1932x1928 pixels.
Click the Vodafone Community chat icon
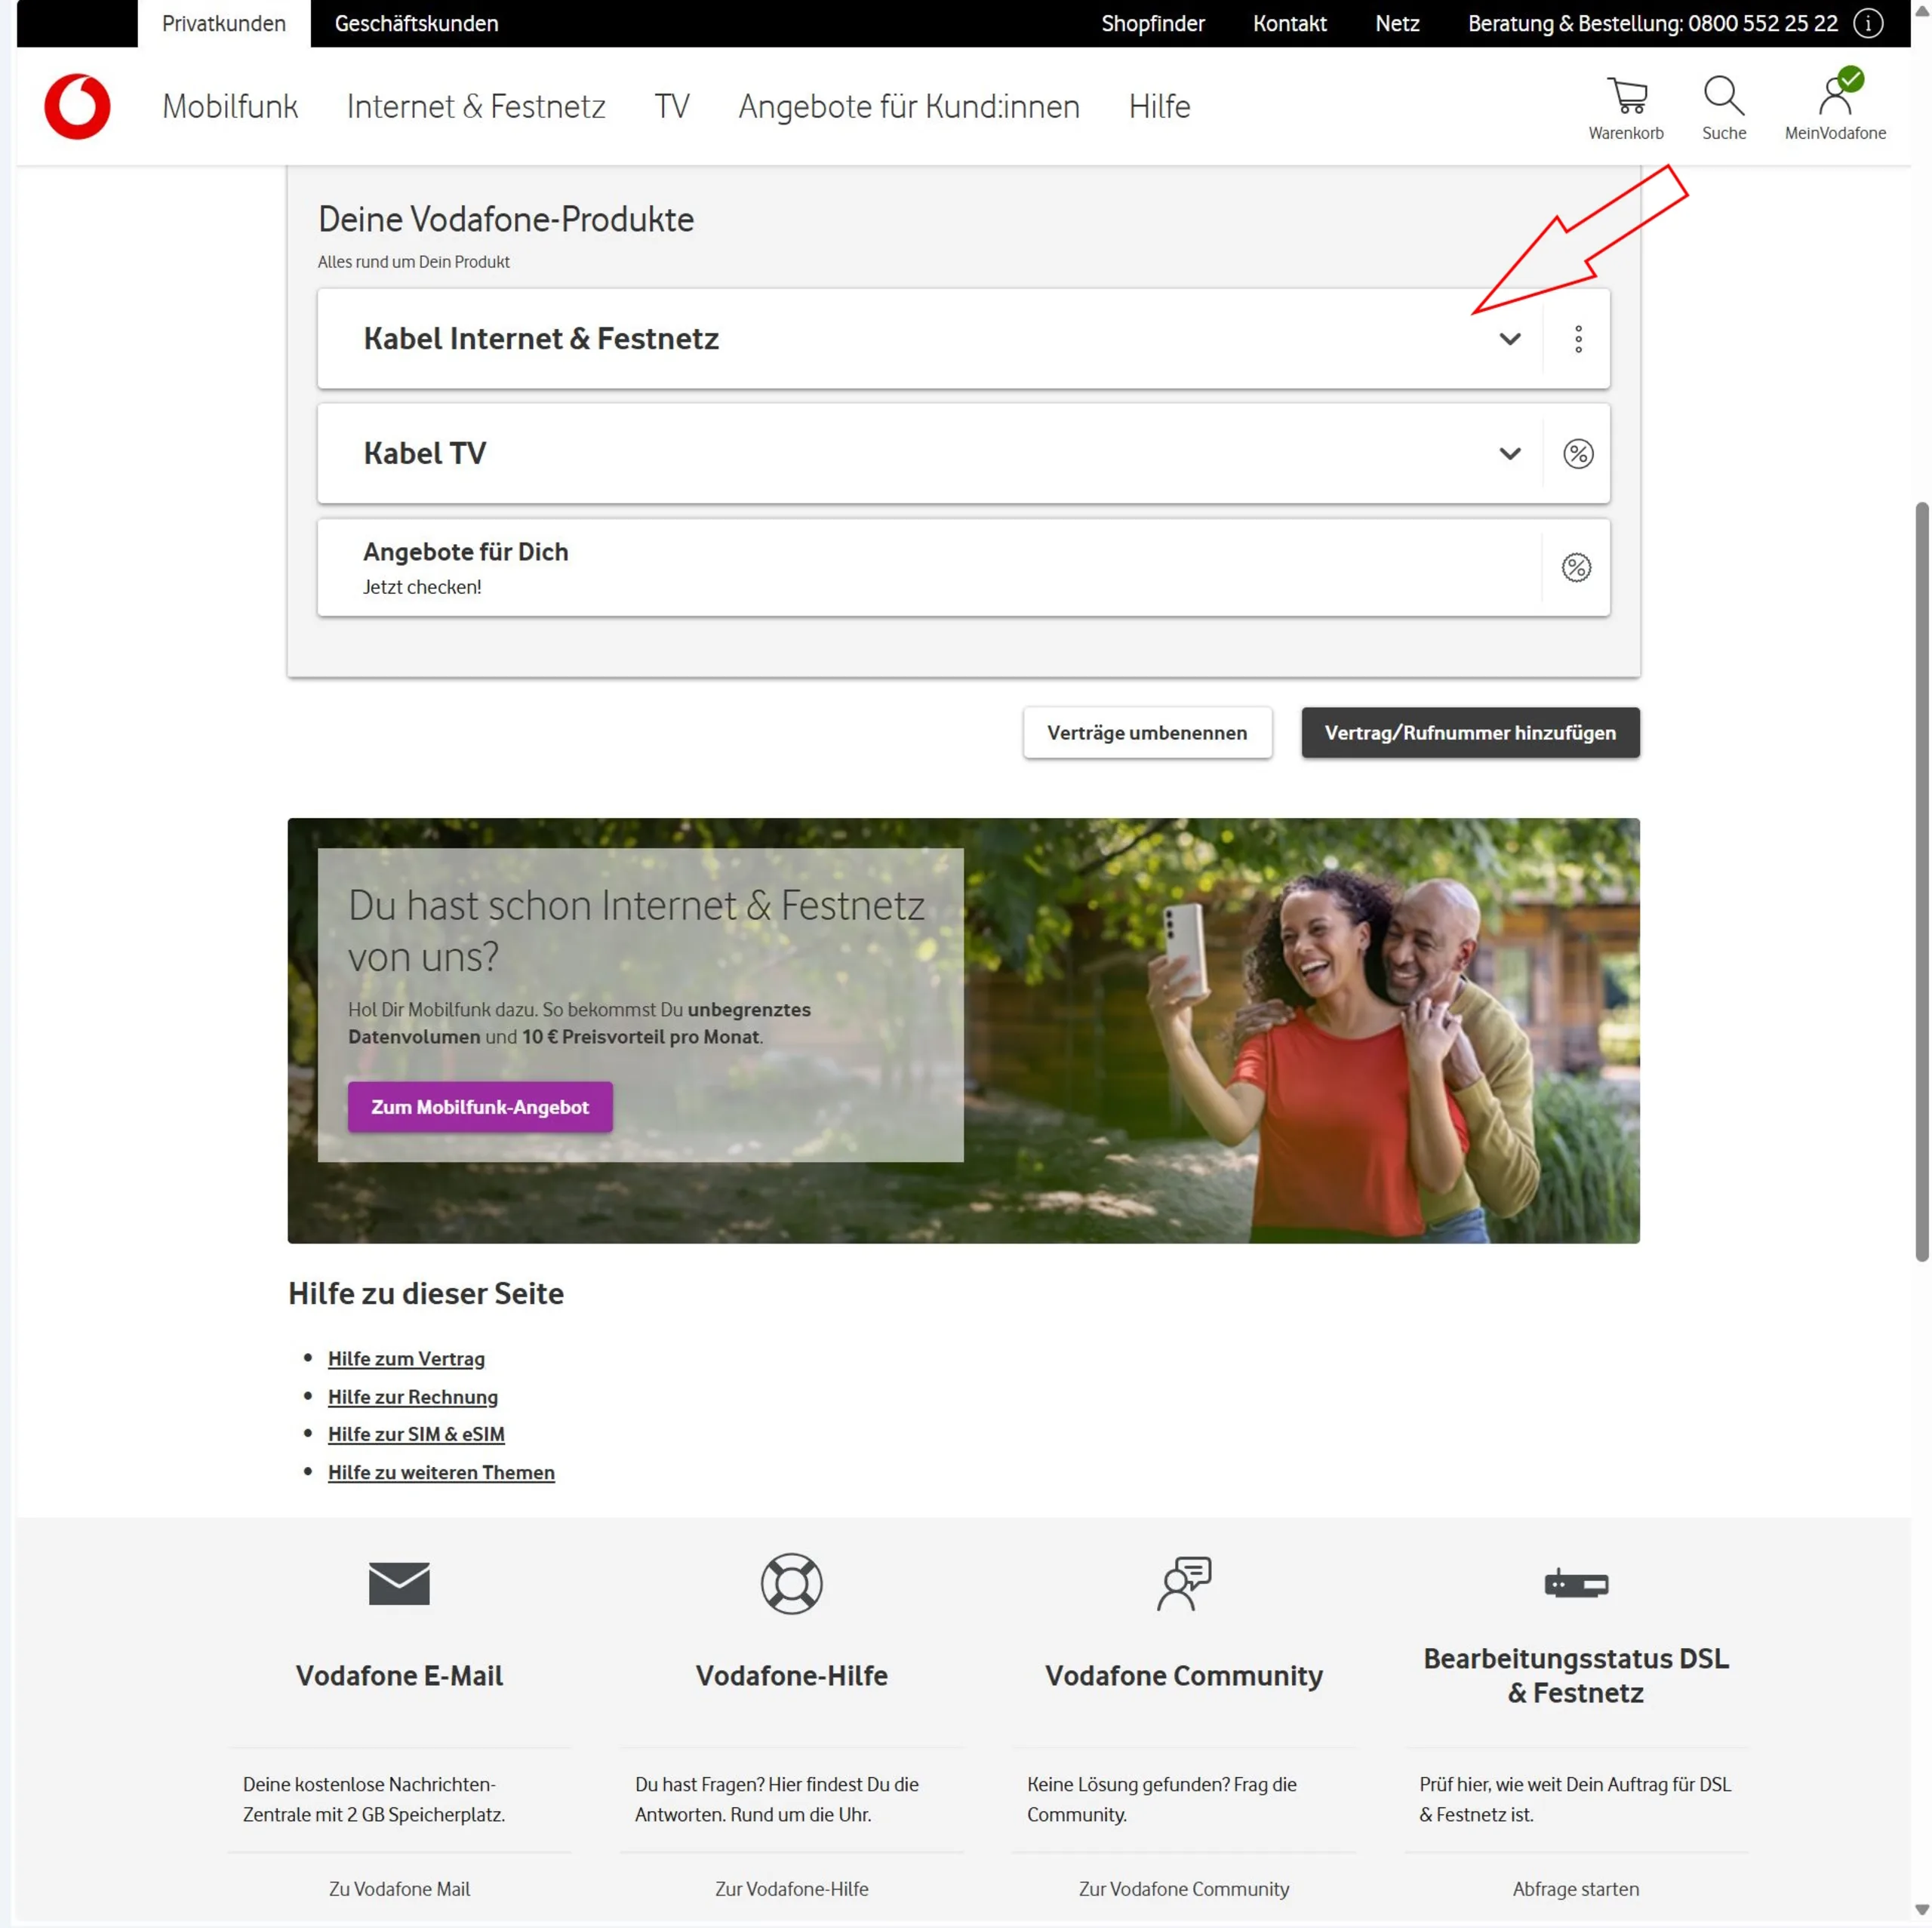click(1184, 1583)
